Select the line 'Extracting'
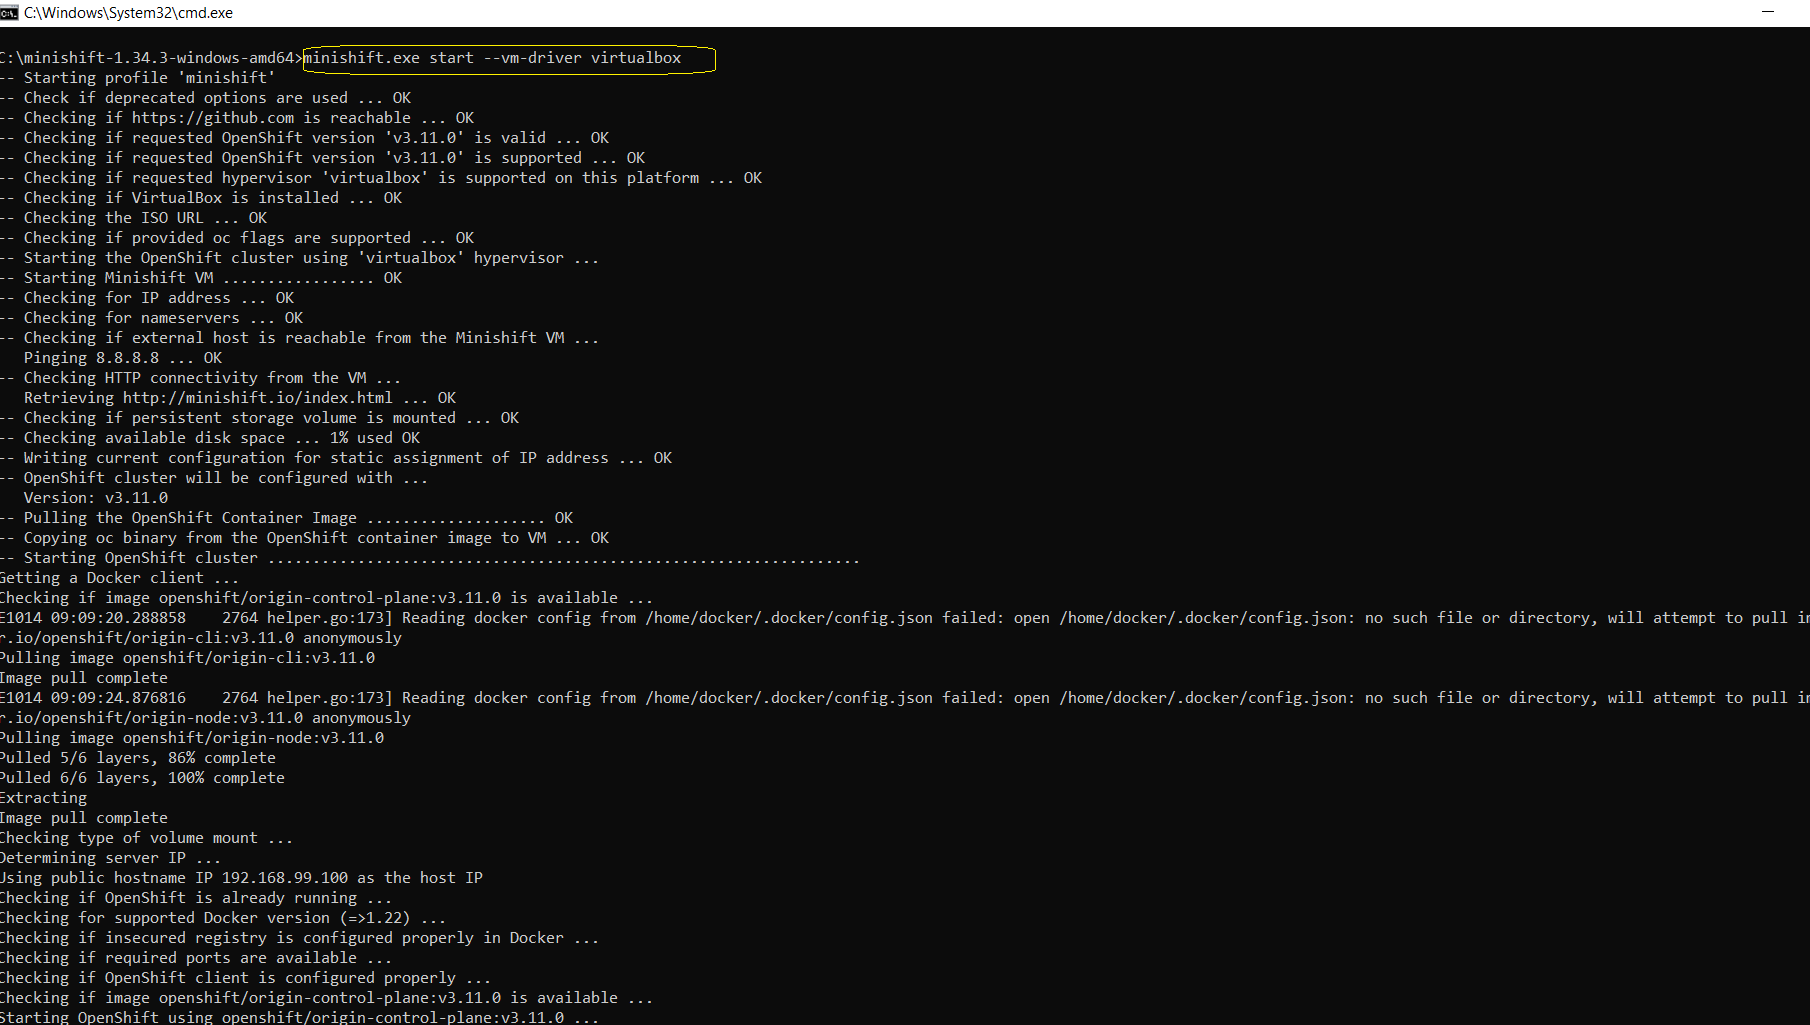Screen dimensions: 1810x1025 43,798
